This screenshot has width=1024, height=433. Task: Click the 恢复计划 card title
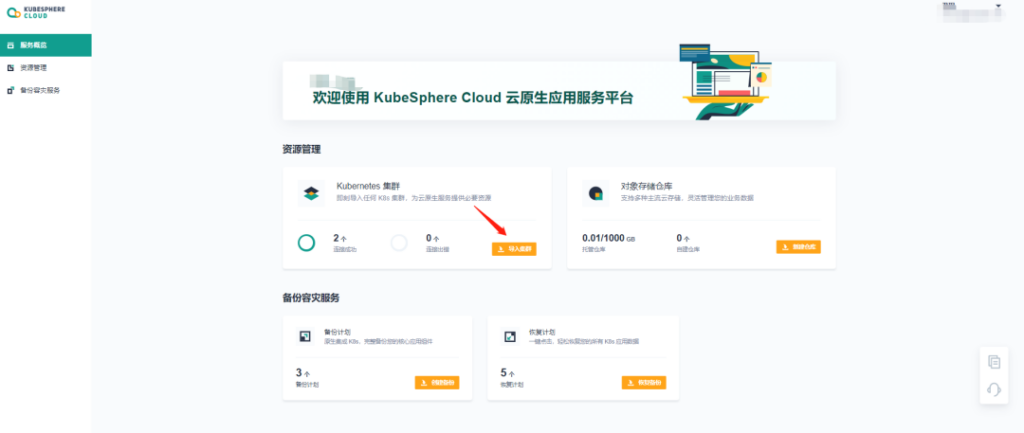[541, 332]
